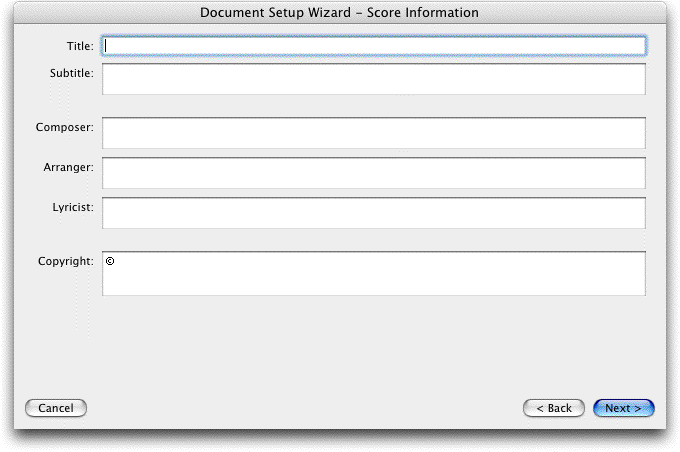Click blank space between Cancel and Back buttons

point(304,408)
